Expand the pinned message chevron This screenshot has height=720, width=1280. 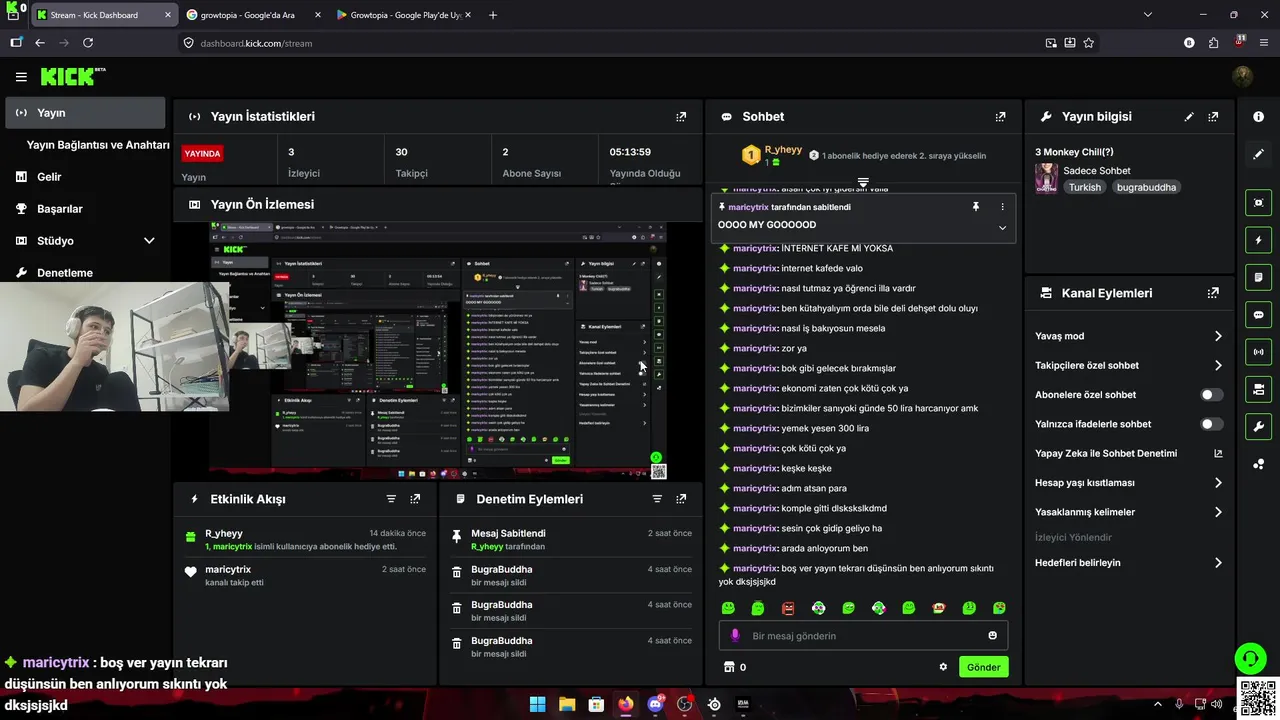[1002, 227]
